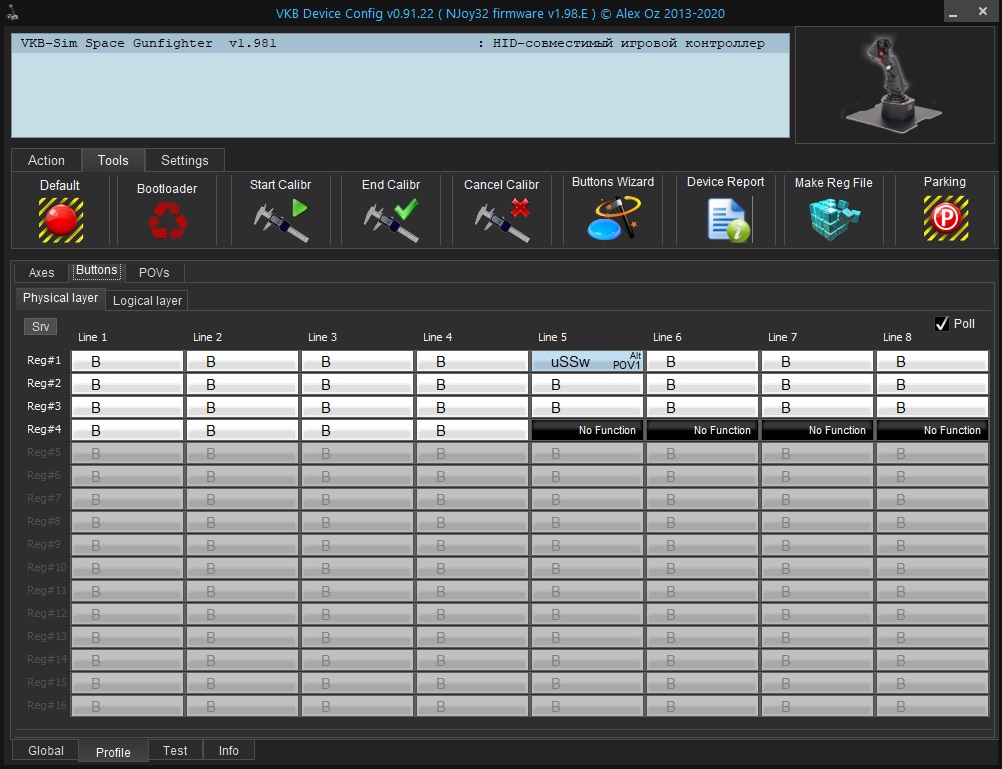Click the Parking icon
Image resolution: width=1002 pixels, height=769 pixels.
pos(946,219)
